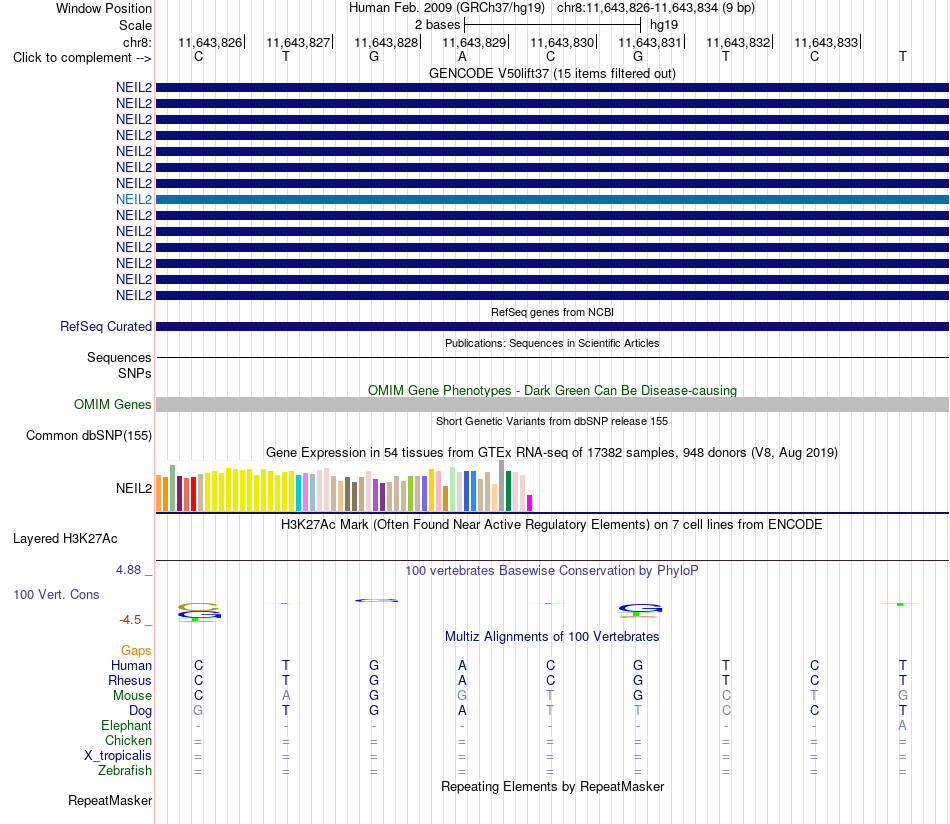The image size is (950, 824).
Task: Select the Rhesus alignment row label
Action: (130, 680)
